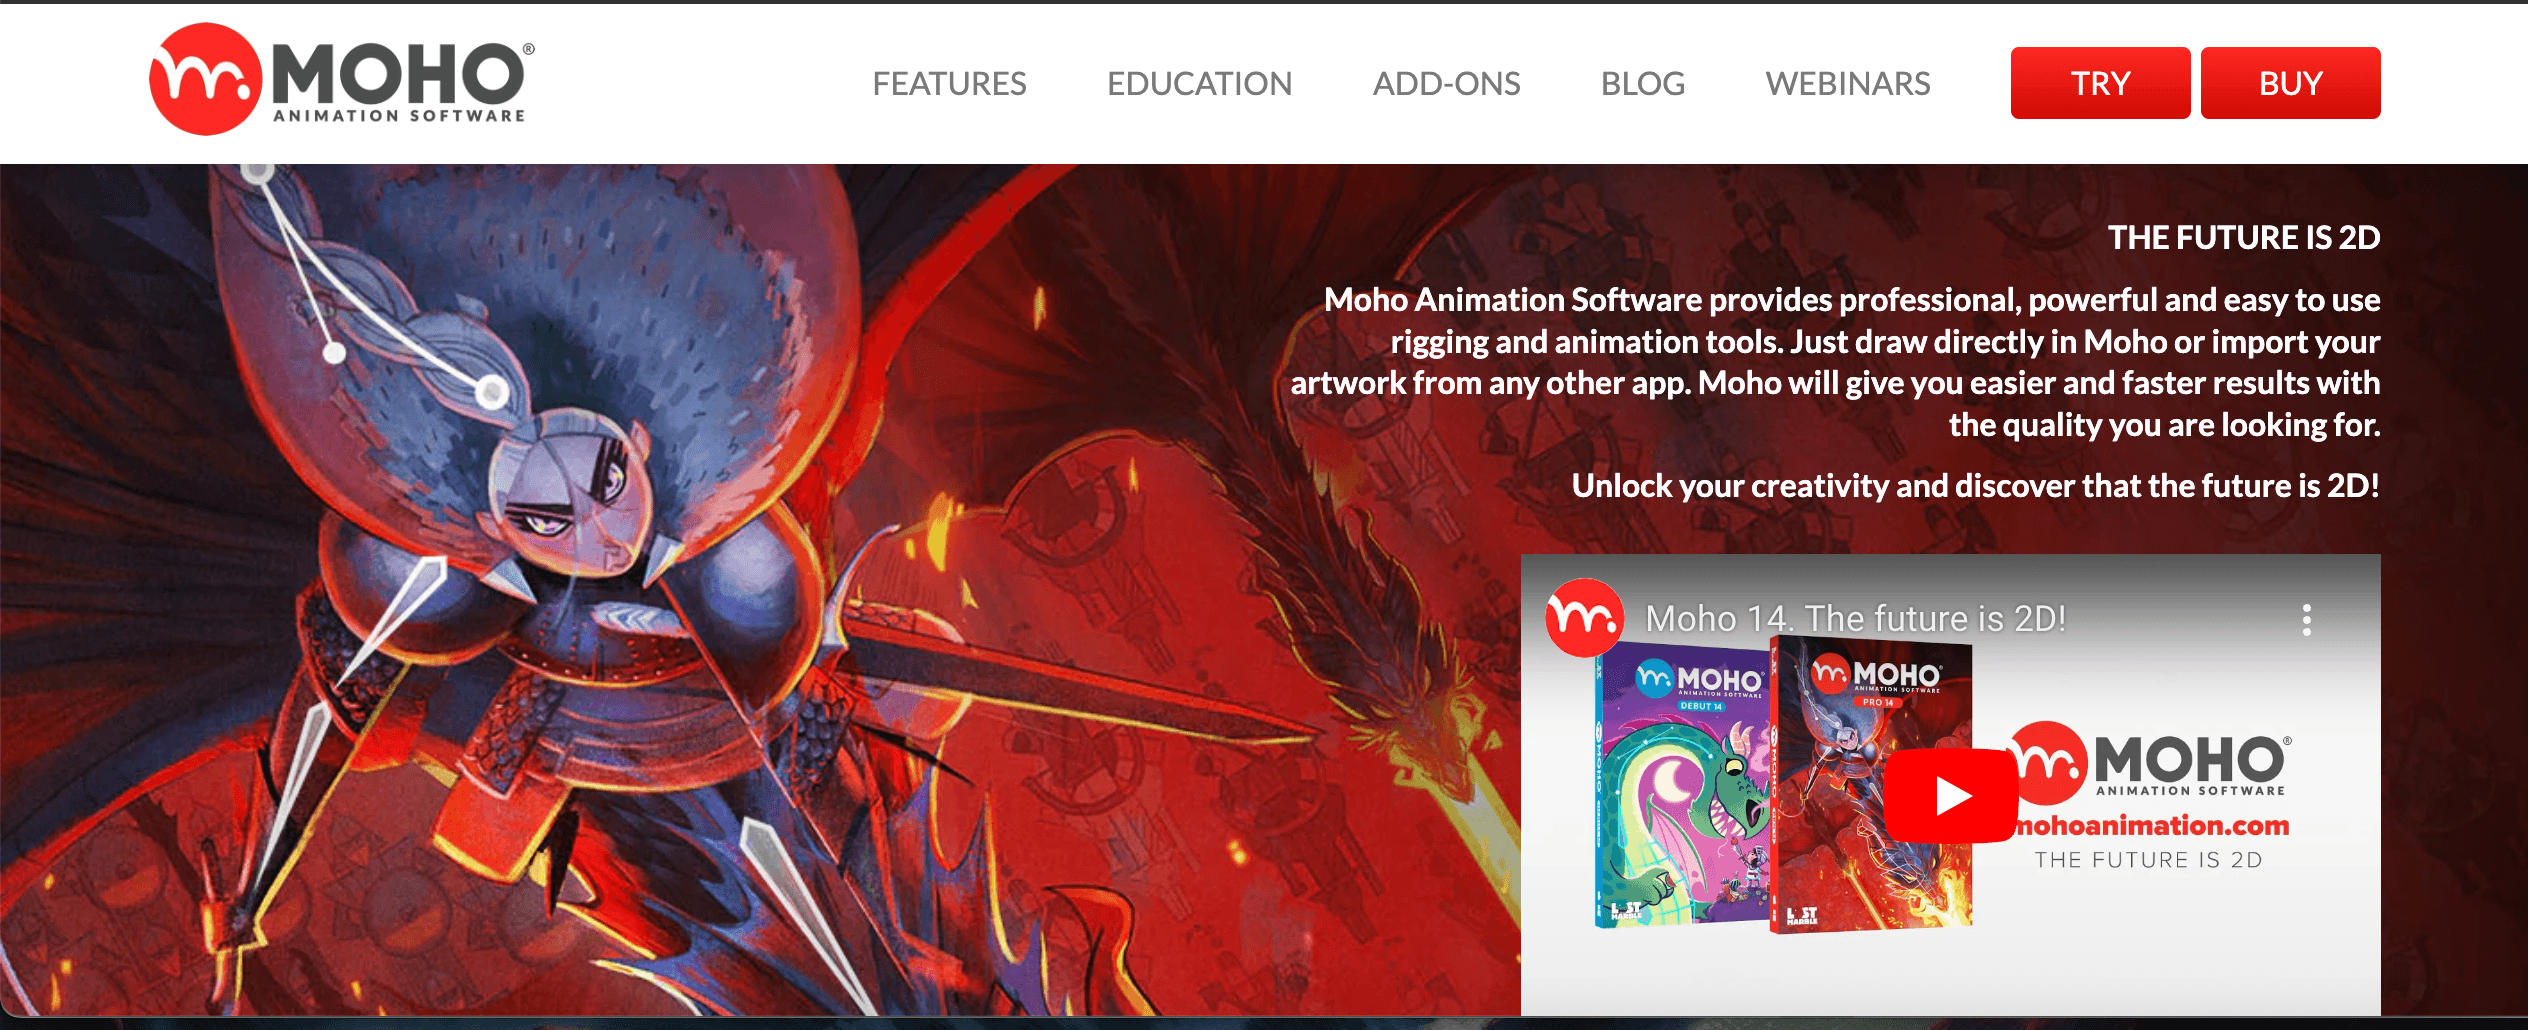Click the 'Animation Software' tagline under the logo
2528x1030 pixels.
(x=399, y=116)
